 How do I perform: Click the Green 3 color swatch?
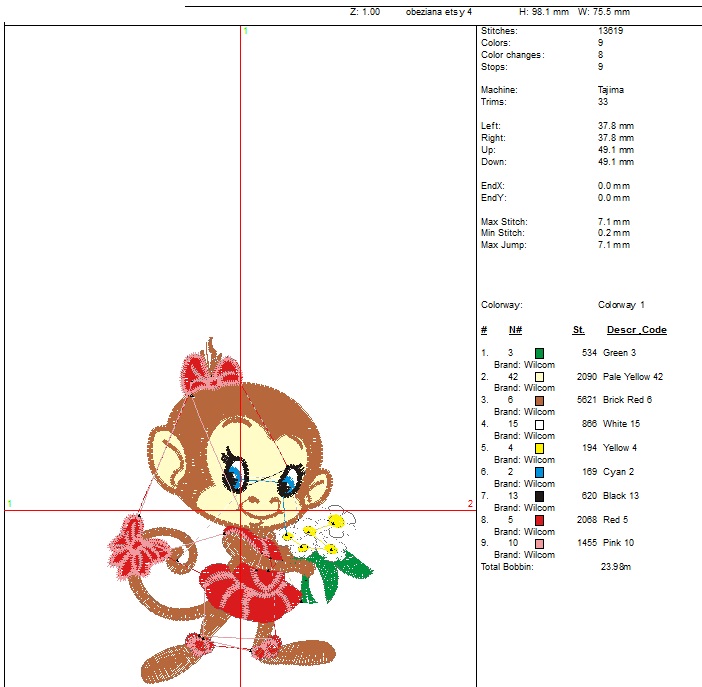point(539,353)
